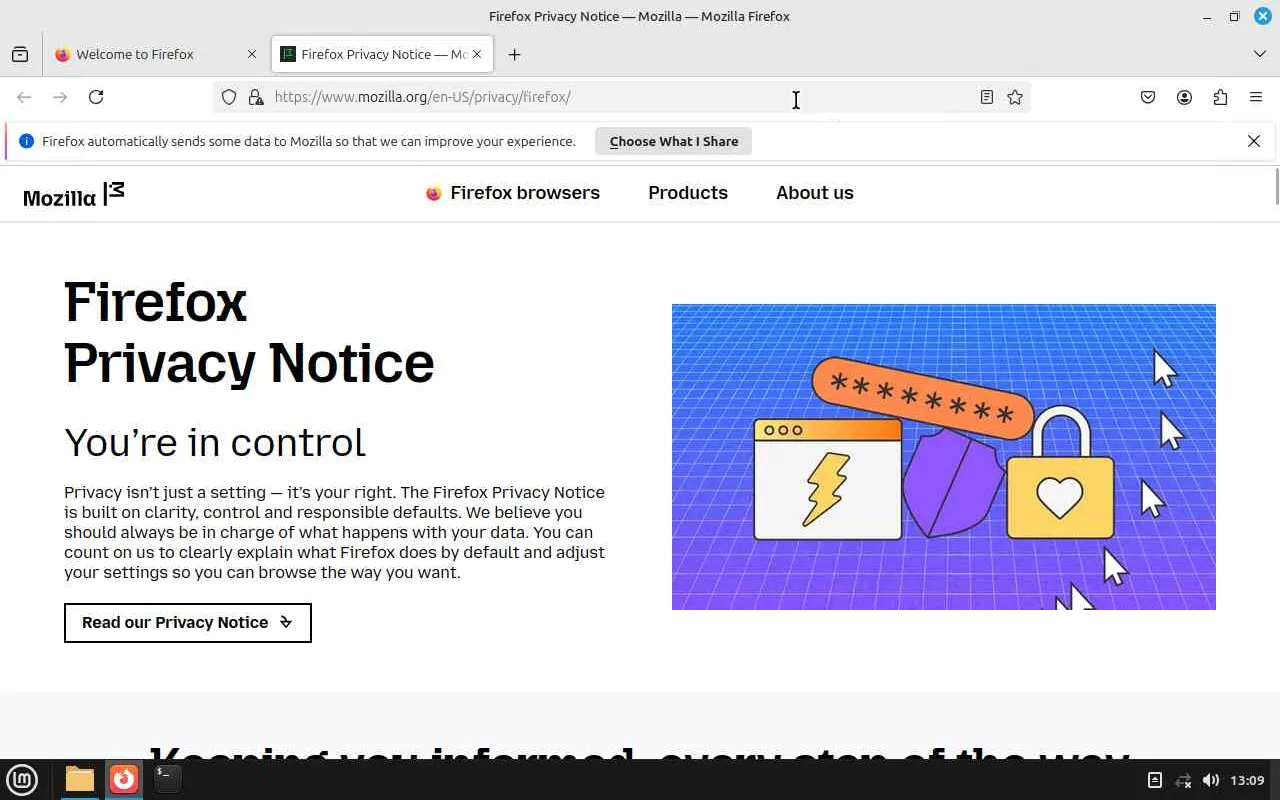Open the Firefox account icon

pyautogui.click(x=1184, y=97)
